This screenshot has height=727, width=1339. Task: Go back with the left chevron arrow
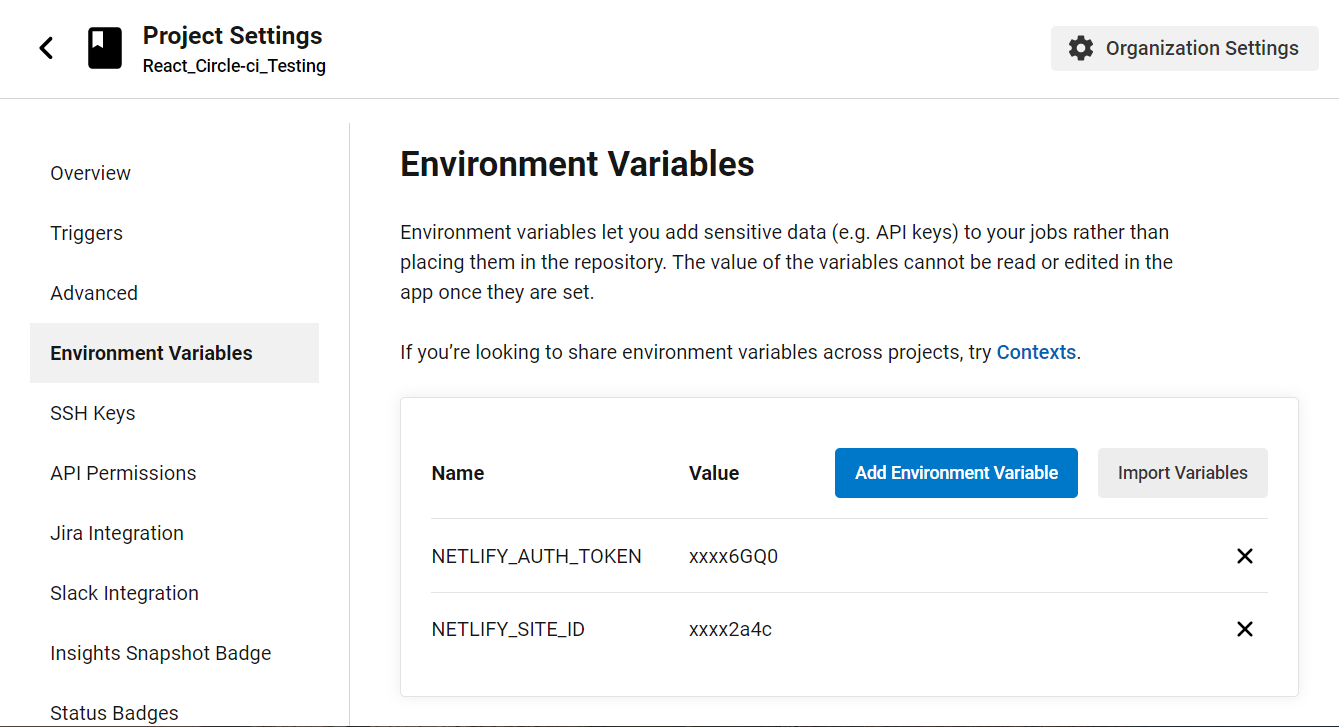pos(46,48)
